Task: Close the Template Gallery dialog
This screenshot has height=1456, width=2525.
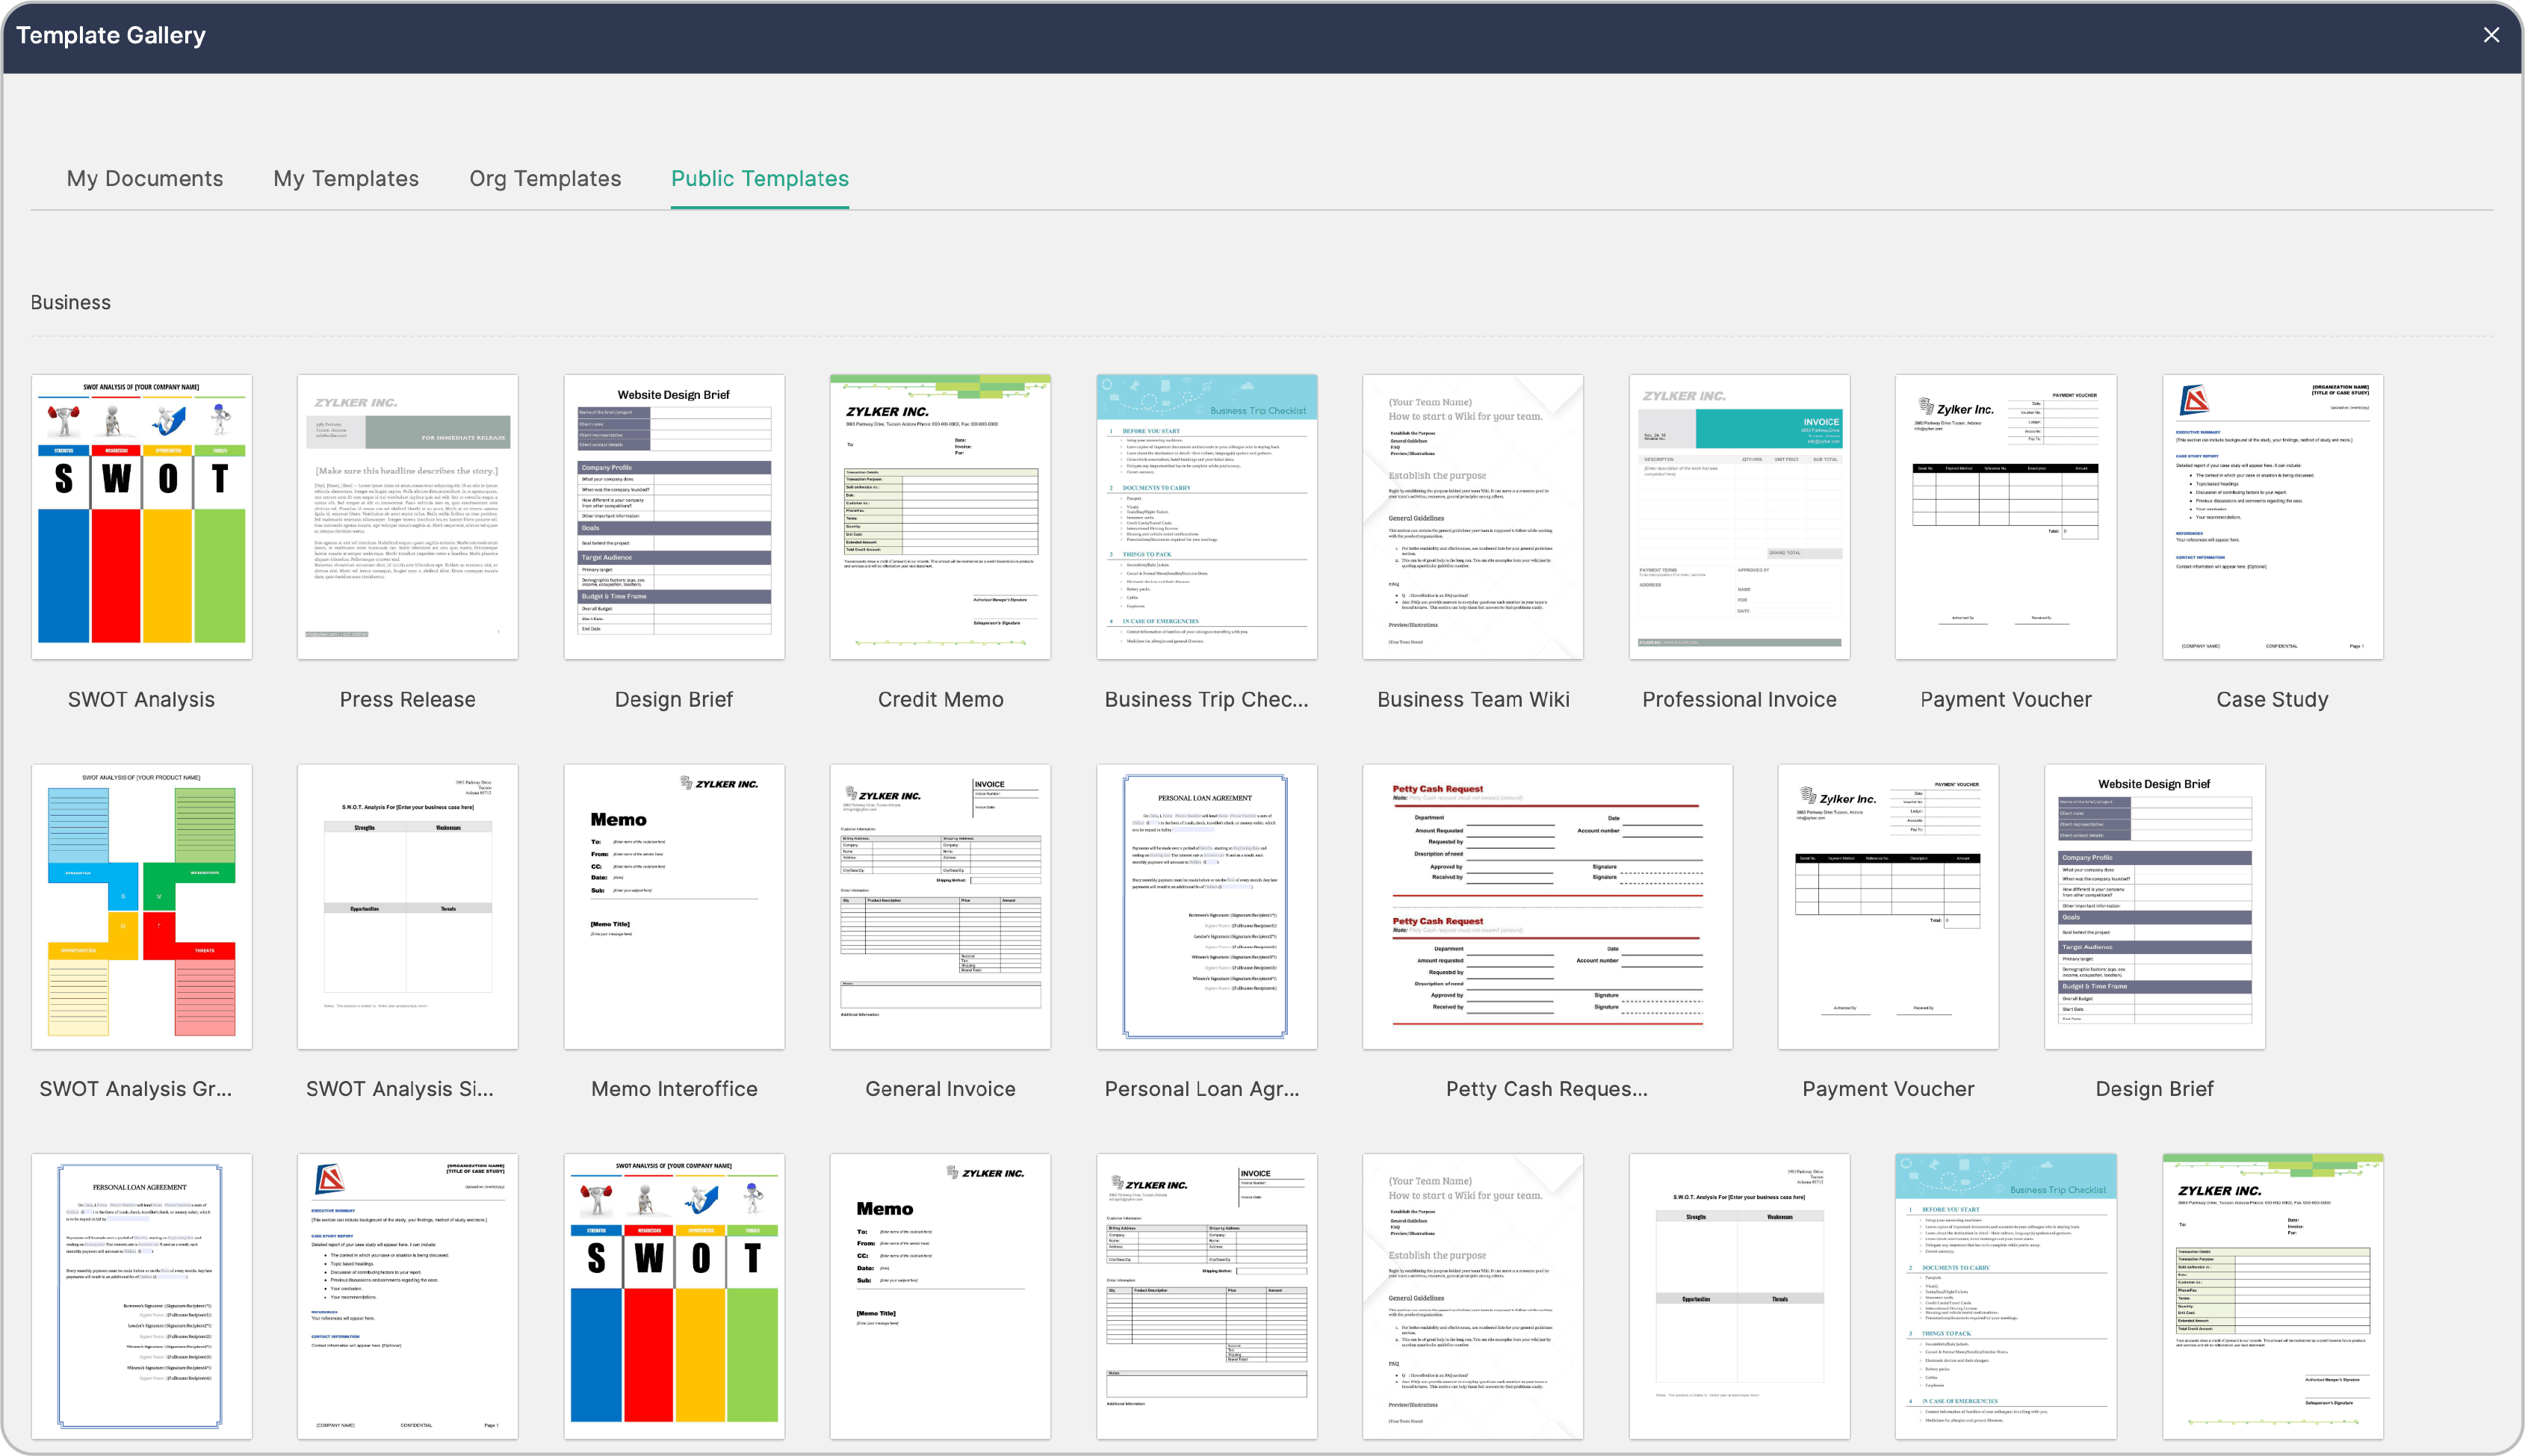Action: coord(2491,35)
